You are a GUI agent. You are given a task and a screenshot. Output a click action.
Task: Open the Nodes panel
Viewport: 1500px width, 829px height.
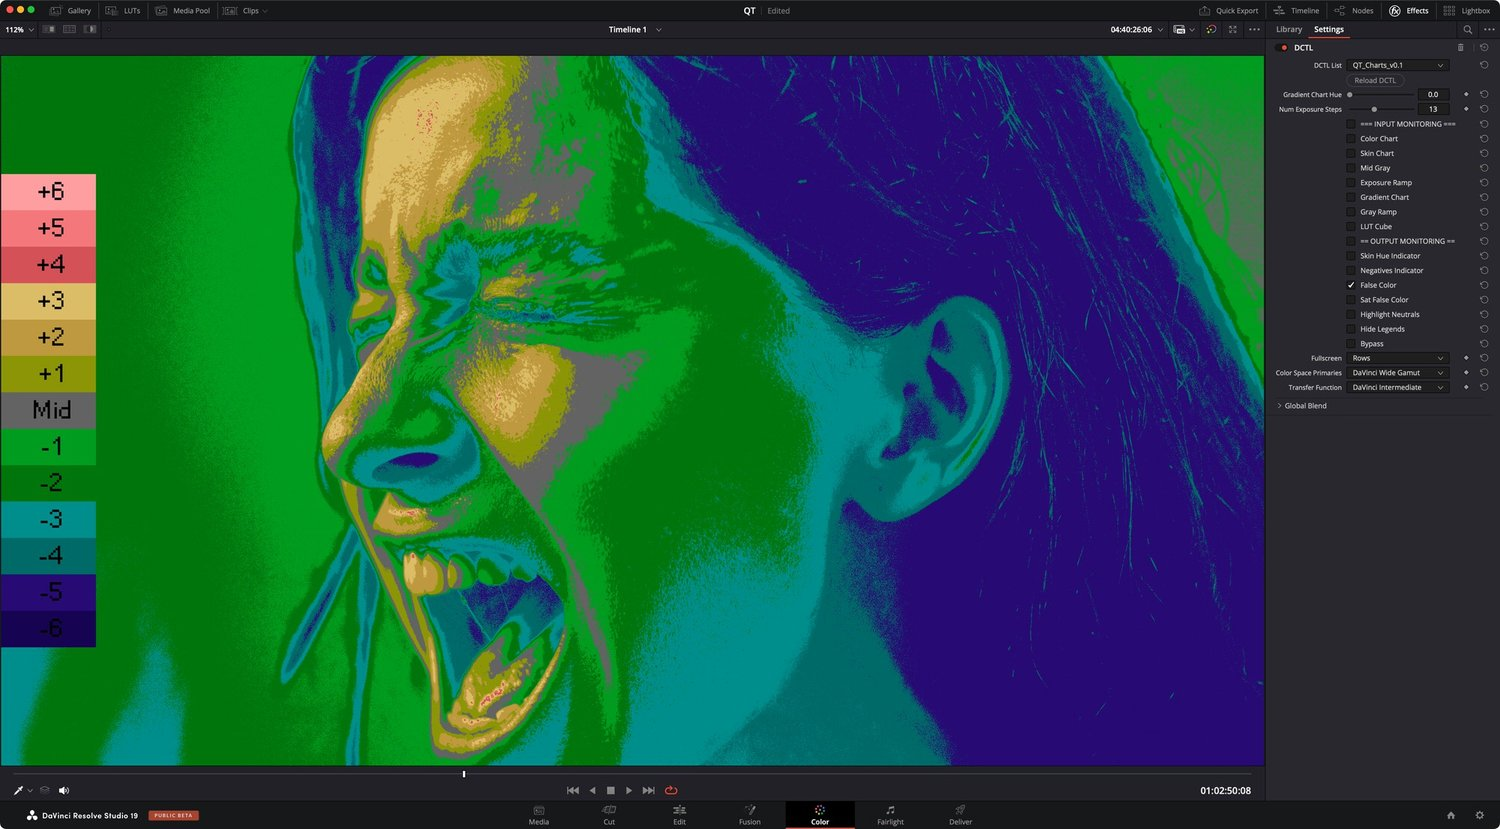[1353, 10]
